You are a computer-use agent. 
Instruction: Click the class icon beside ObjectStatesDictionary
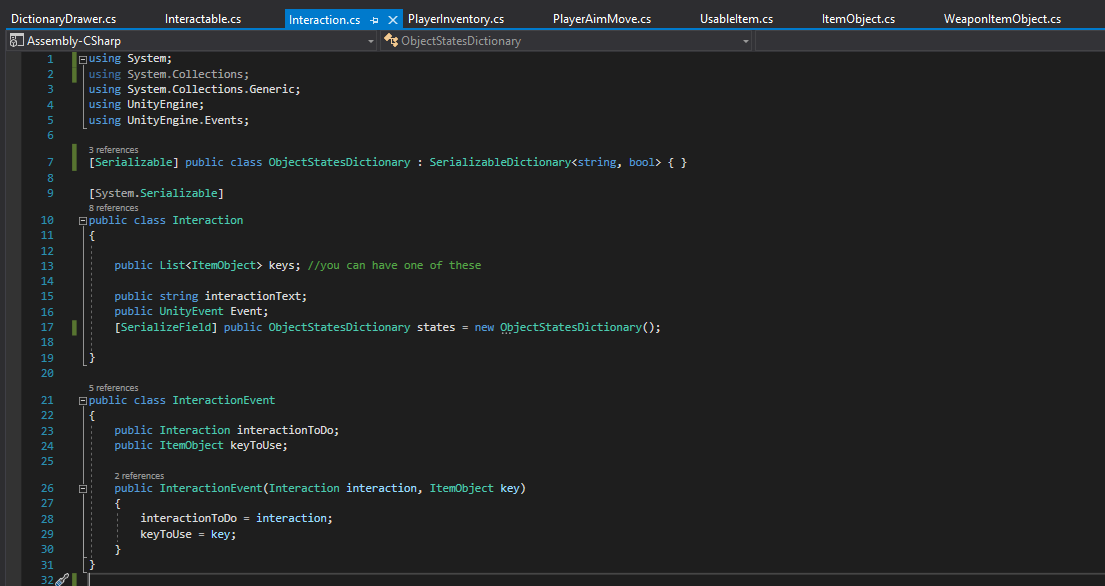(390, 41)
